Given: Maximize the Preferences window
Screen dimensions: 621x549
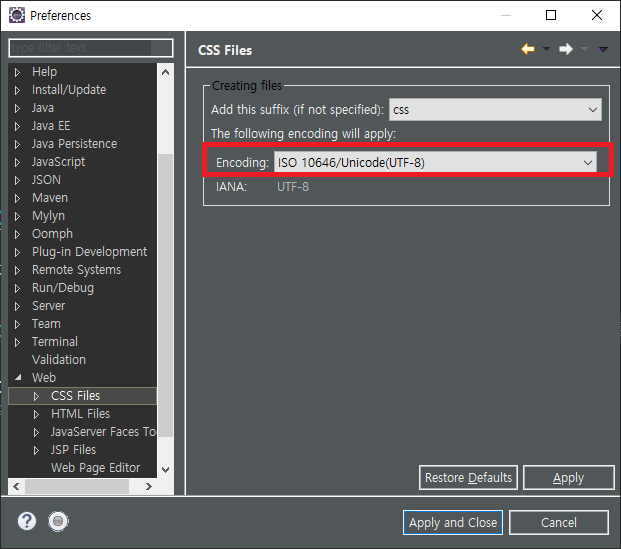Looking at the screenshot, I should click(x=551, y=15).
